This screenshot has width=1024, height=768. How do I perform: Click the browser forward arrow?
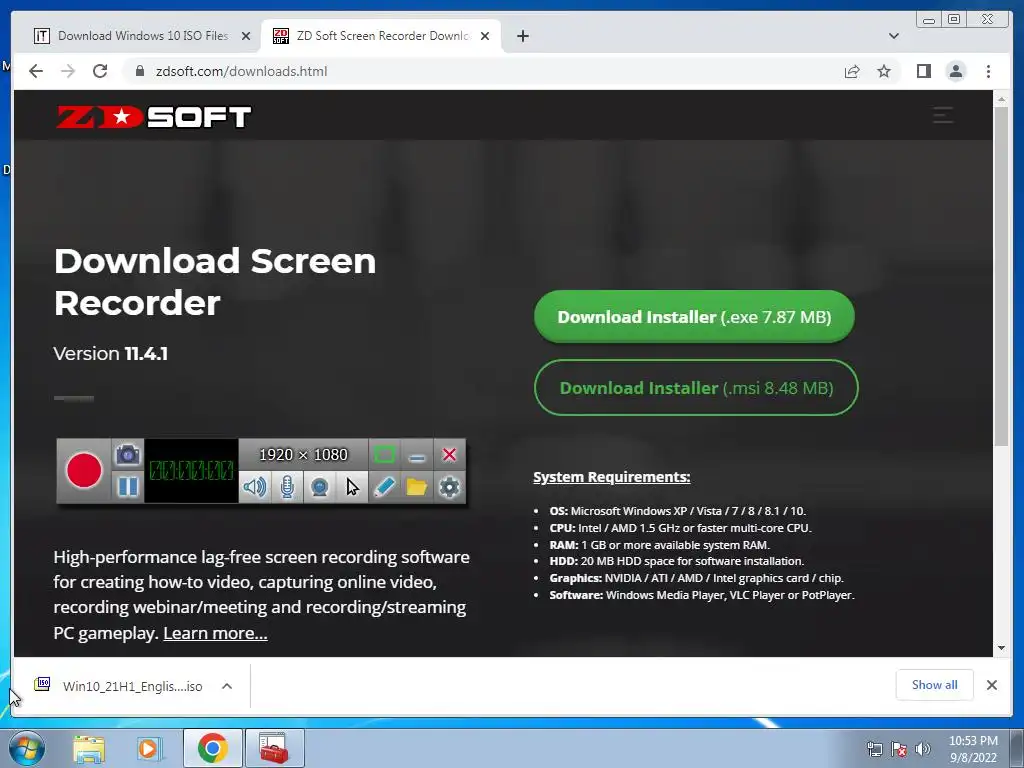tap(68, 71)
